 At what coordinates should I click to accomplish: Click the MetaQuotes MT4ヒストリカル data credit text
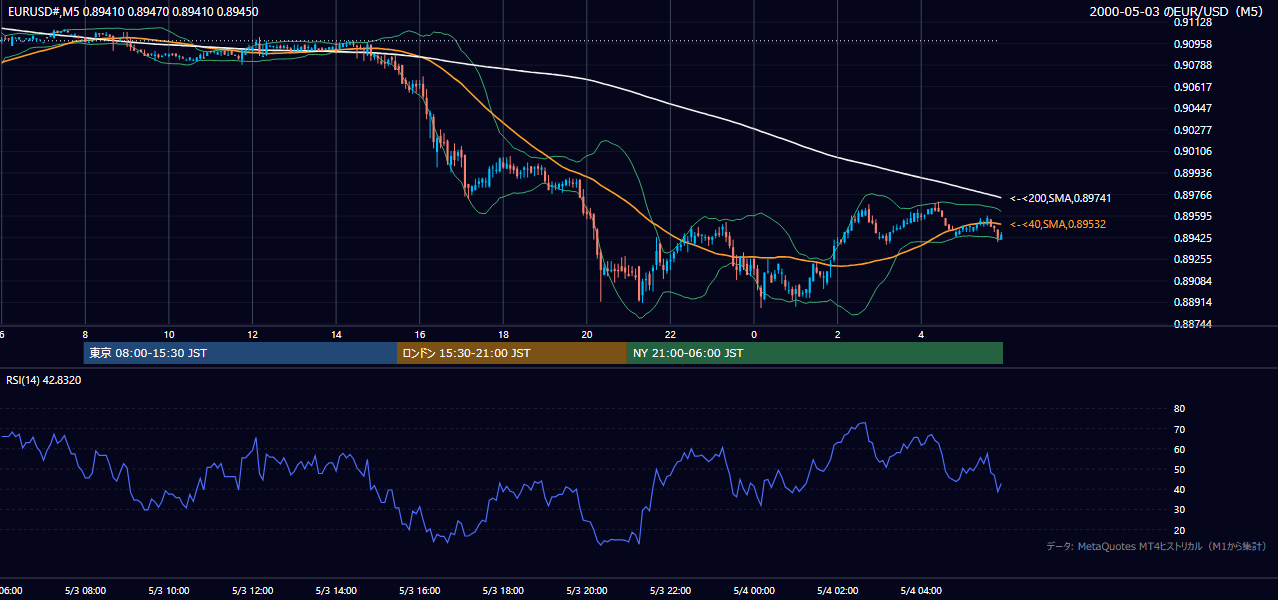tap(1156, 546)
